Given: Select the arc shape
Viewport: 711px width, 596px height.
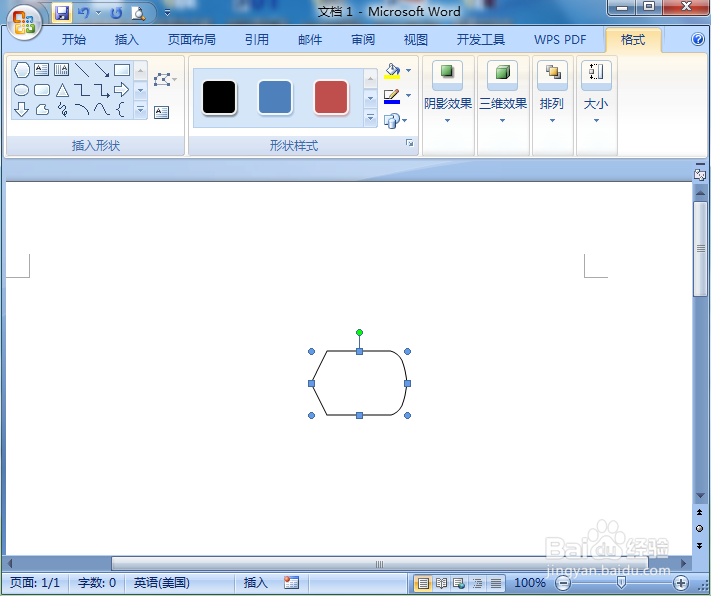Looking at the screenshot, I should pyautogui.click(x=82, y=109).
